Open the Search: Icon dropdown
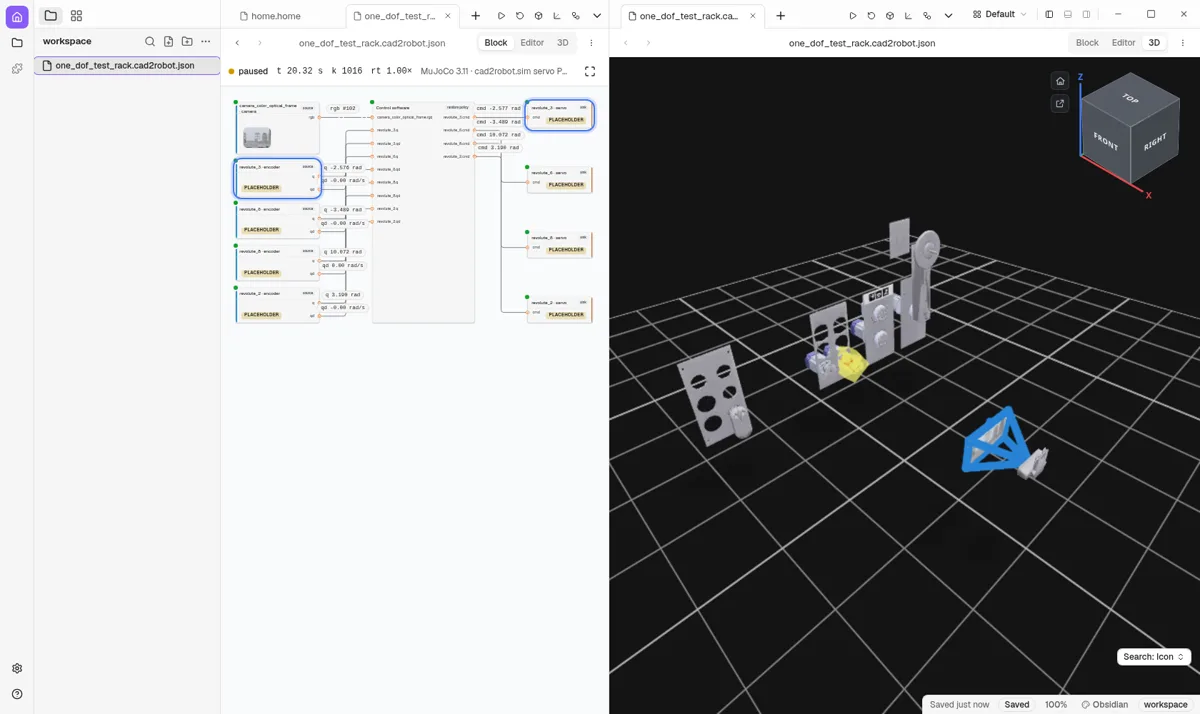 [x=1154, y=657]
